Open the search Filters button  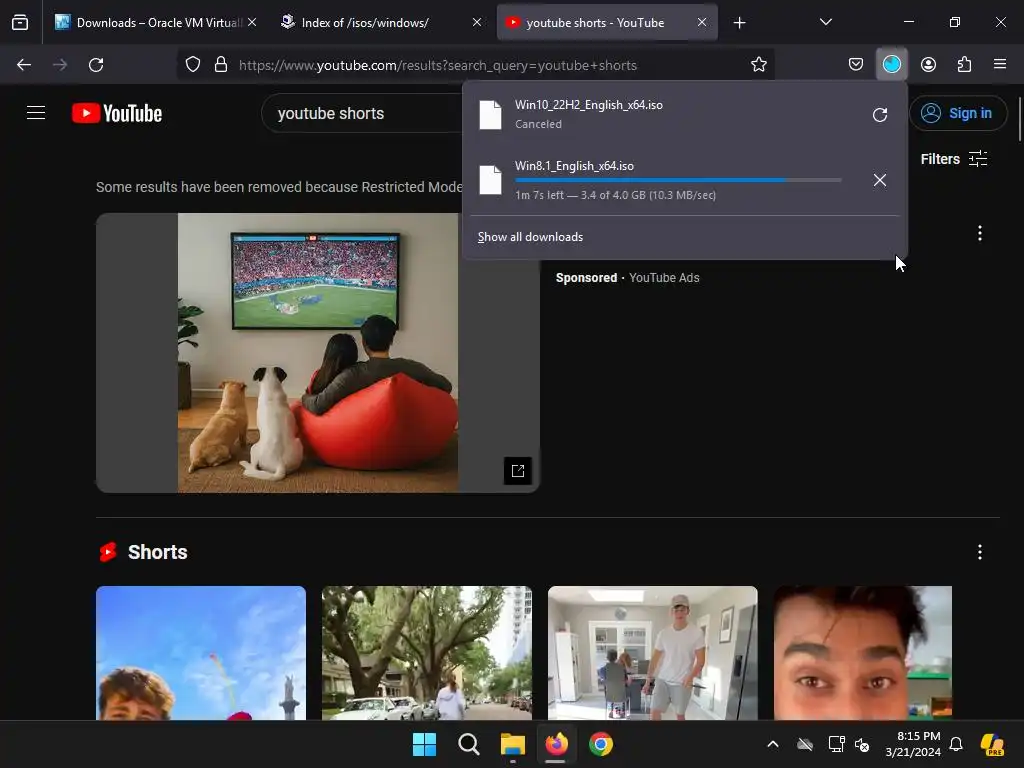point(953,159)
